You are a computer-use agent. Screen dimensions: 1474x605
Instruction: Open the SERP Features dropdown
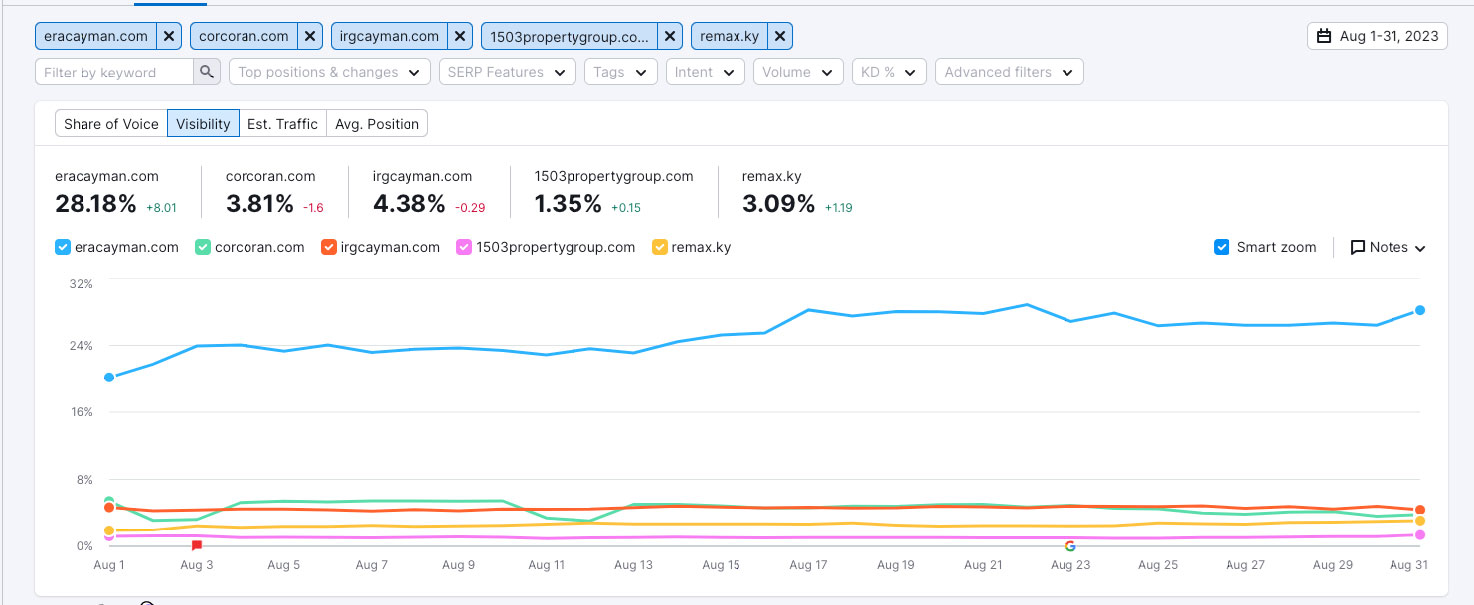click(507, 72)
